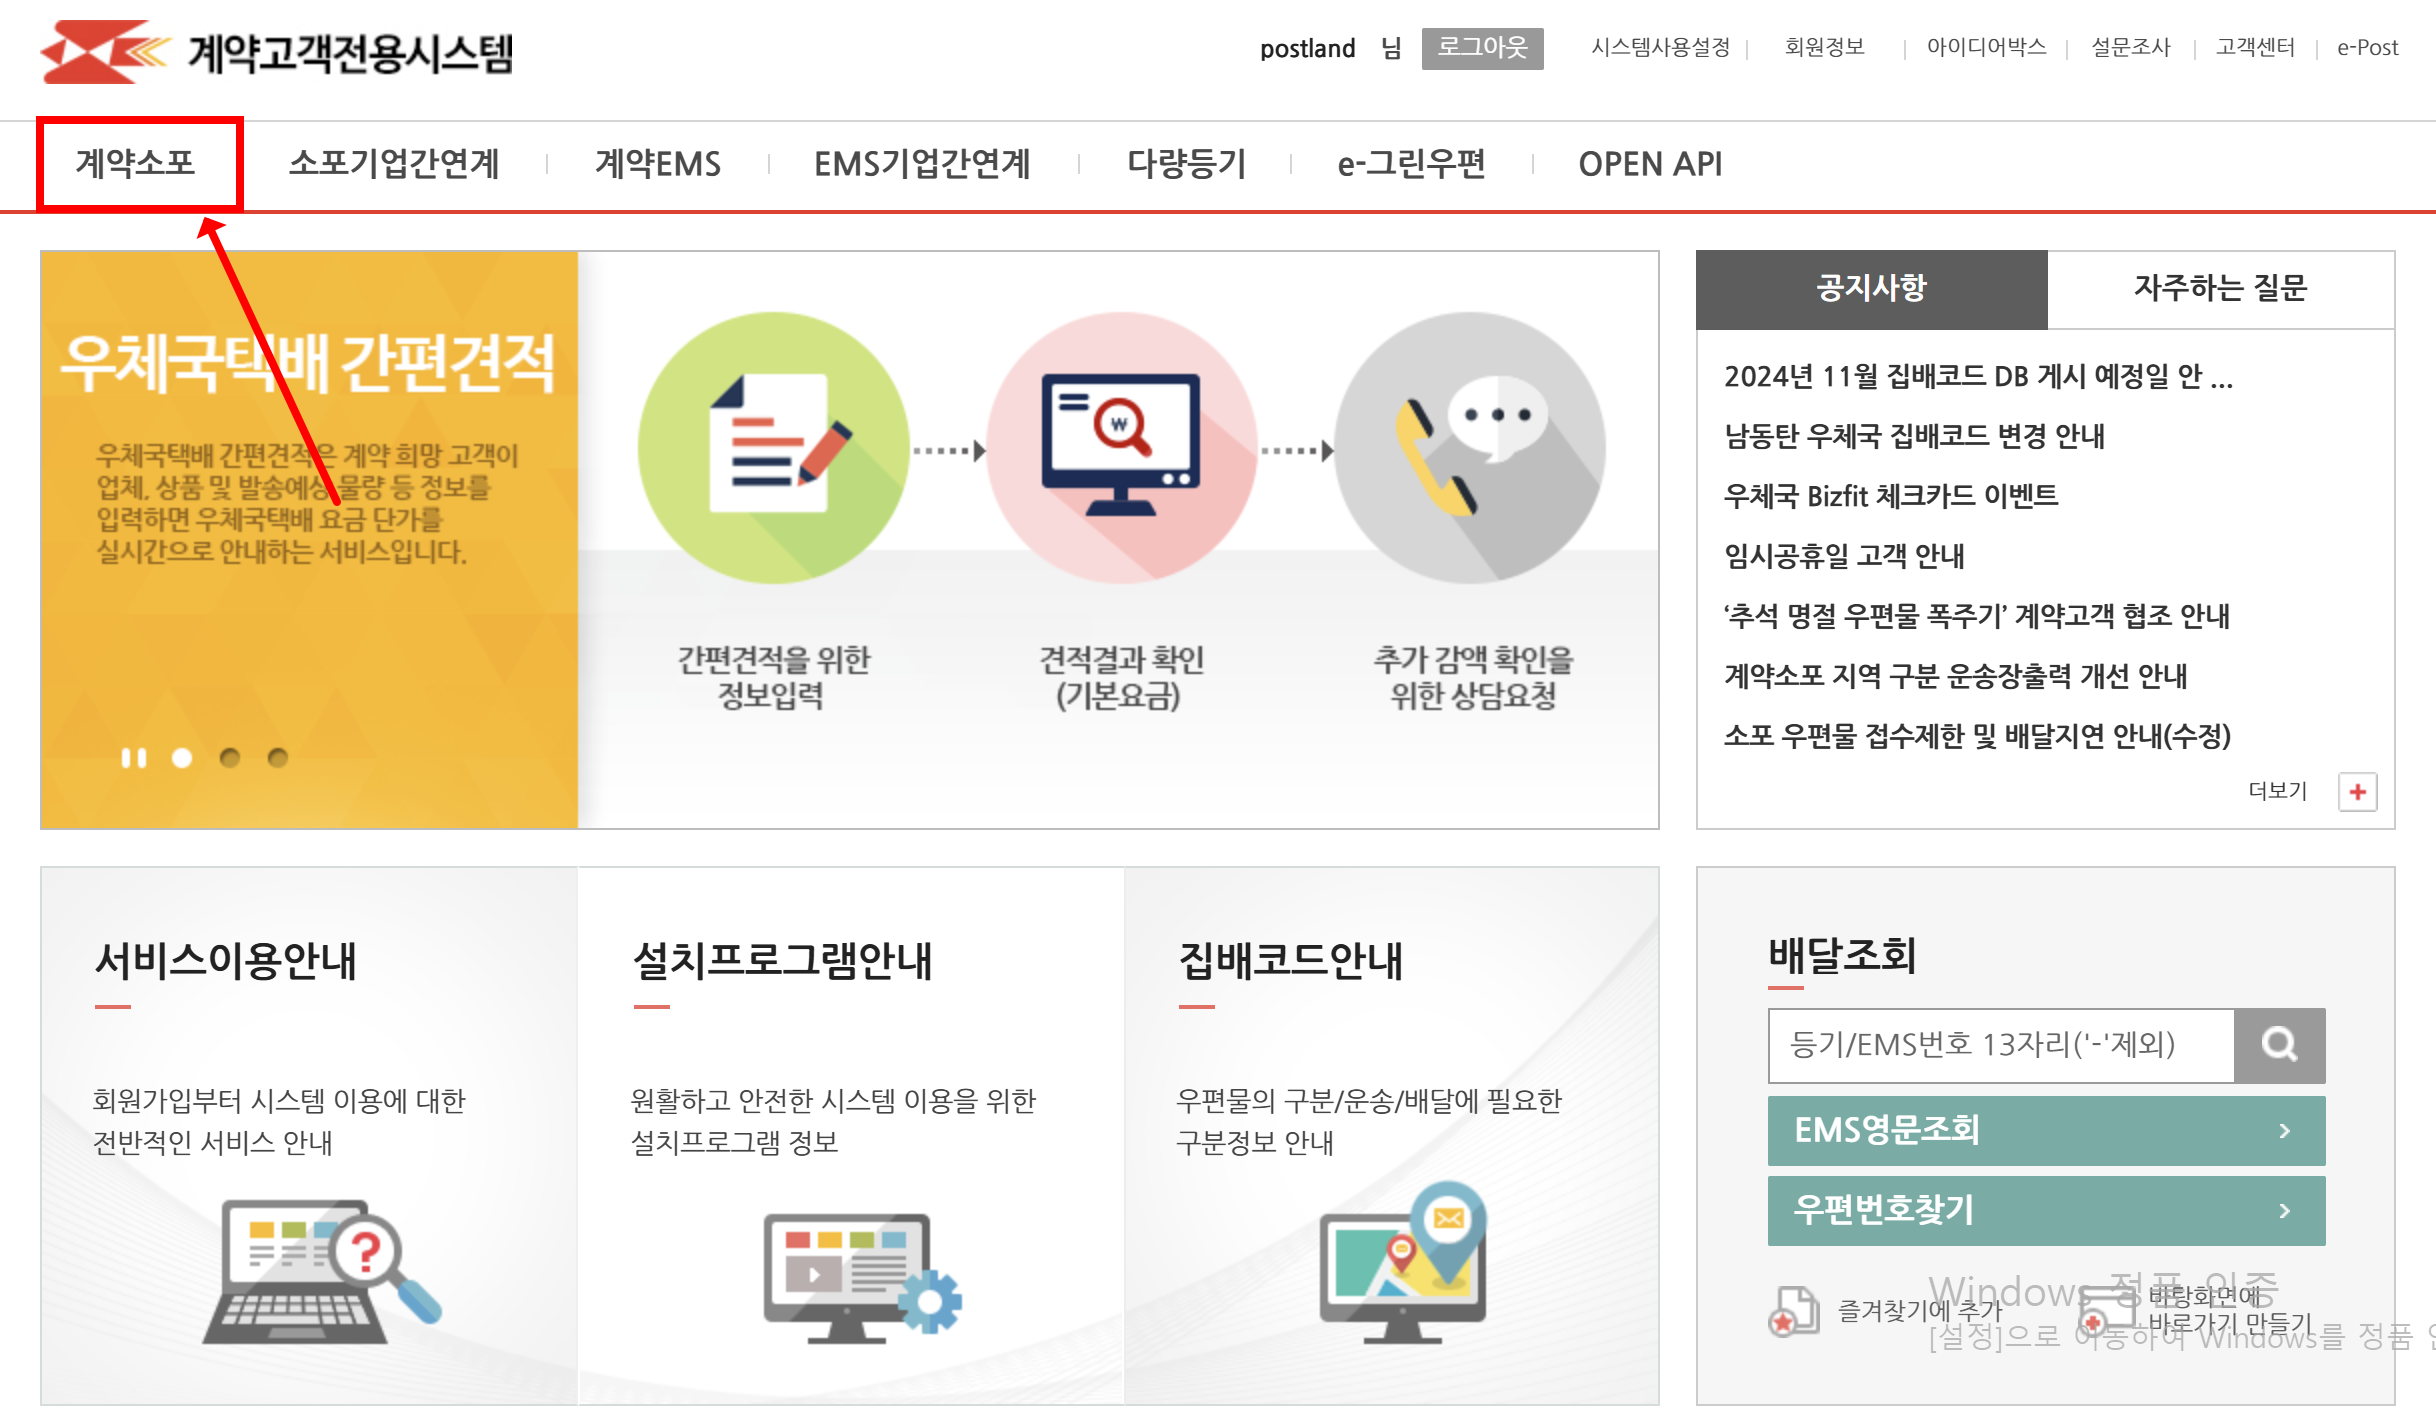The width and height of the screenshot is (2436, 1416).
Task: Click the pink monitor search circle icon
Action: pos(1121,448)
